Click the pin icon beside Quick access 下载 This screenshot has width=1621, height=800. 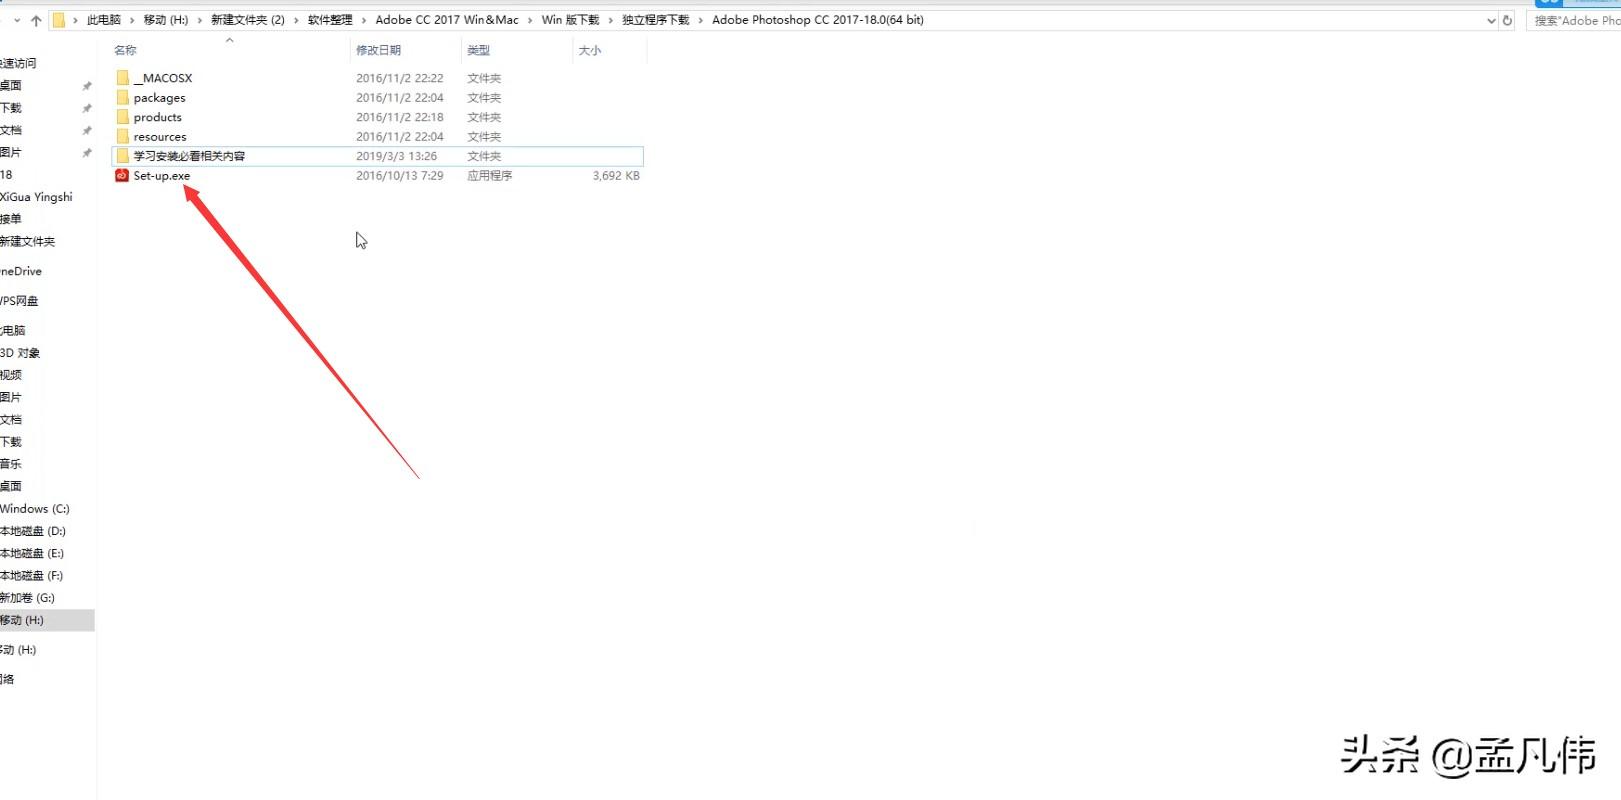(87, 108)
